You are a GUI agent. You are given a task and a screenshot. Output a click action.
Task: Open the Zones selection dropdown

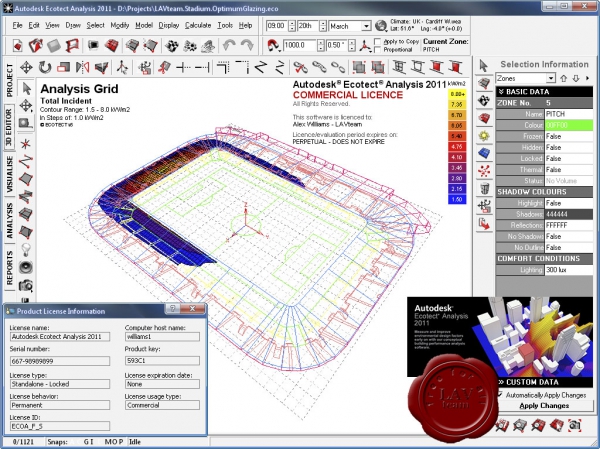(551, 78)
